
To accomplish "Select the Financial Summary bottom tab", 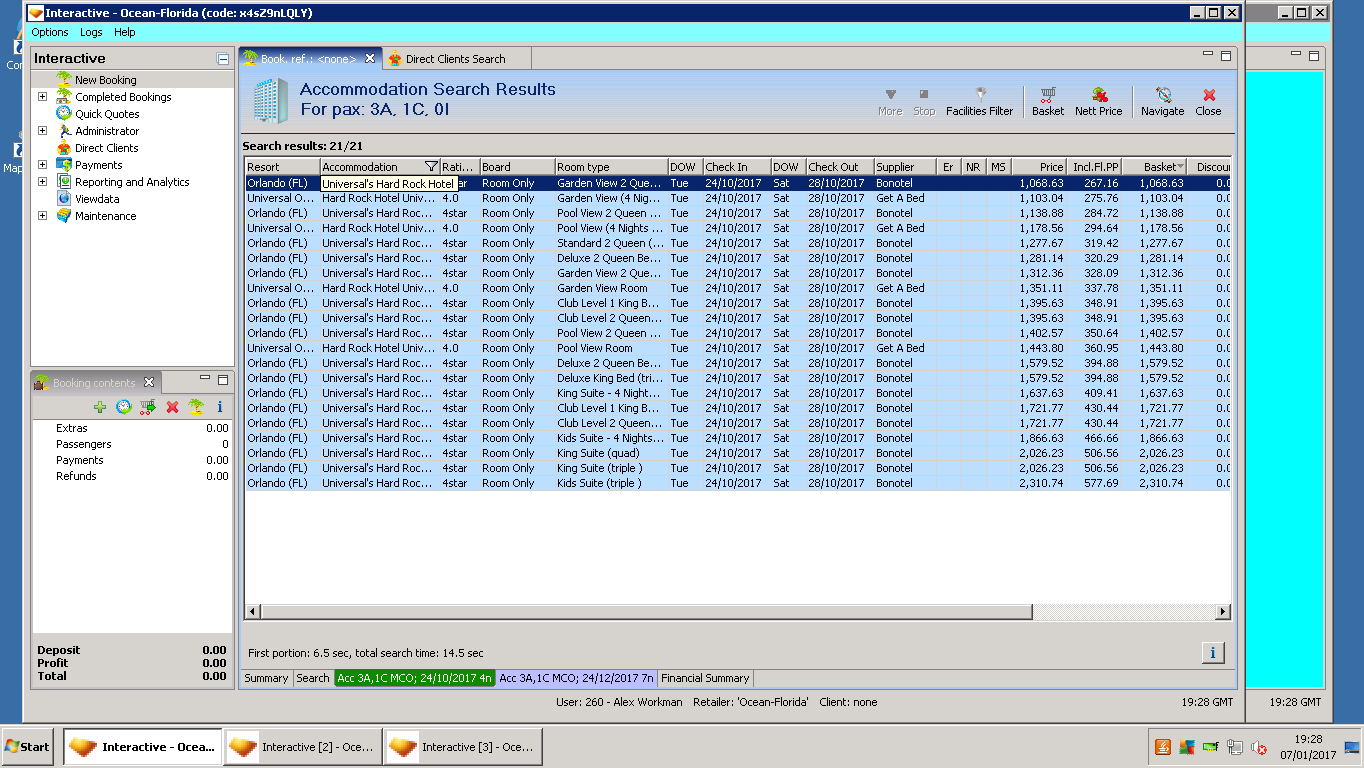I will (705, 678).
